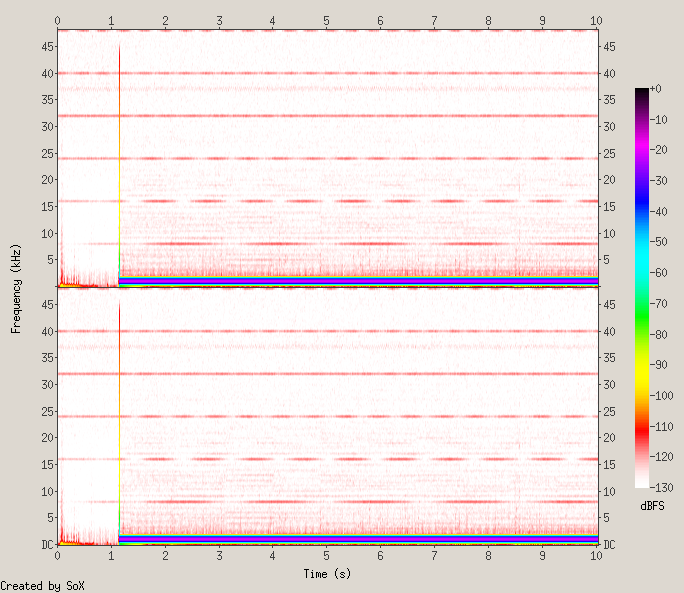Click the "-50" legend value
This screenshot has height=593, width=684.
point(659,242)
